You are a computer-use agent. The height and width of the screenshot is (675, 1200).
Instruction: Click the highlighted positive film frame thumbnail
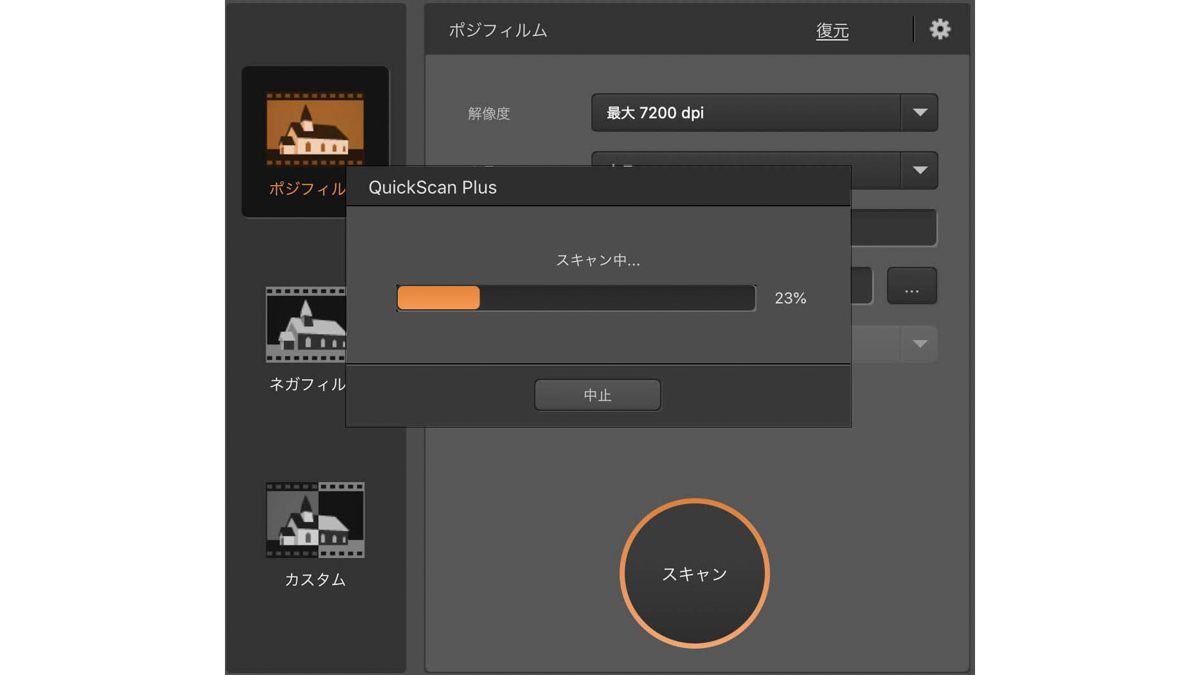pos(314,120)
